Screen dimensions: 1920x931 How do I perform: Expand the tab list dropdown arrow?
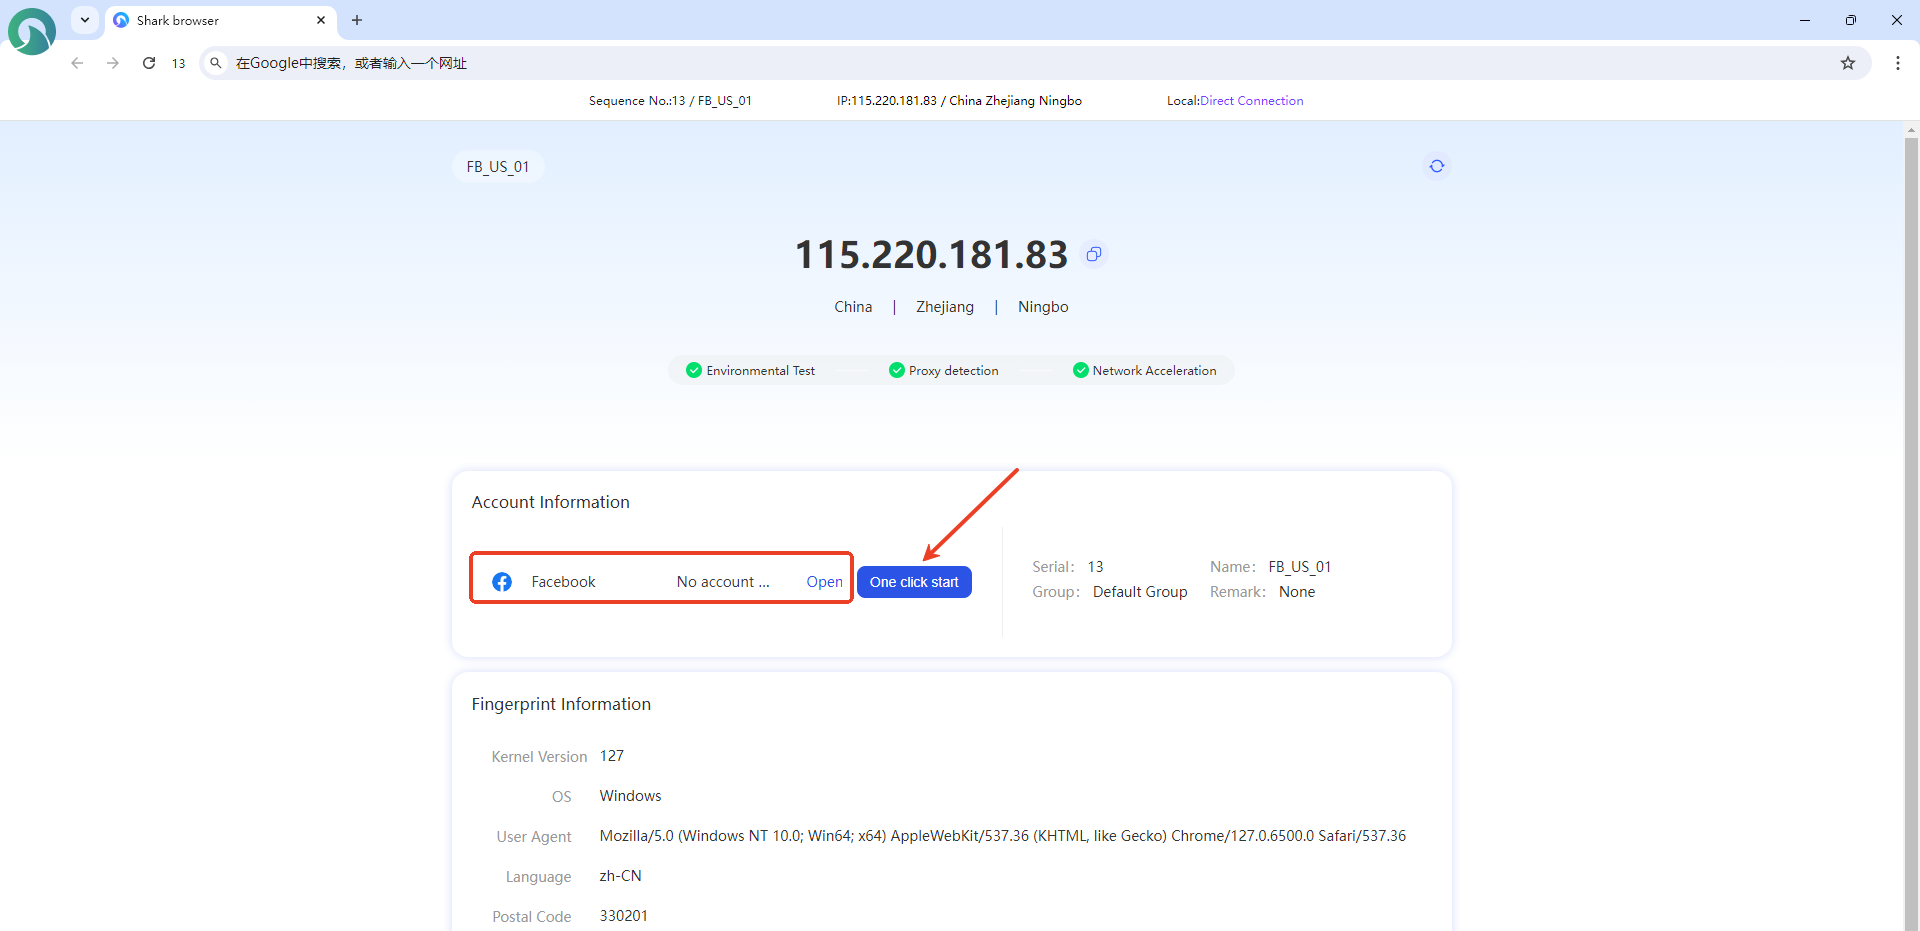point(85,20)
